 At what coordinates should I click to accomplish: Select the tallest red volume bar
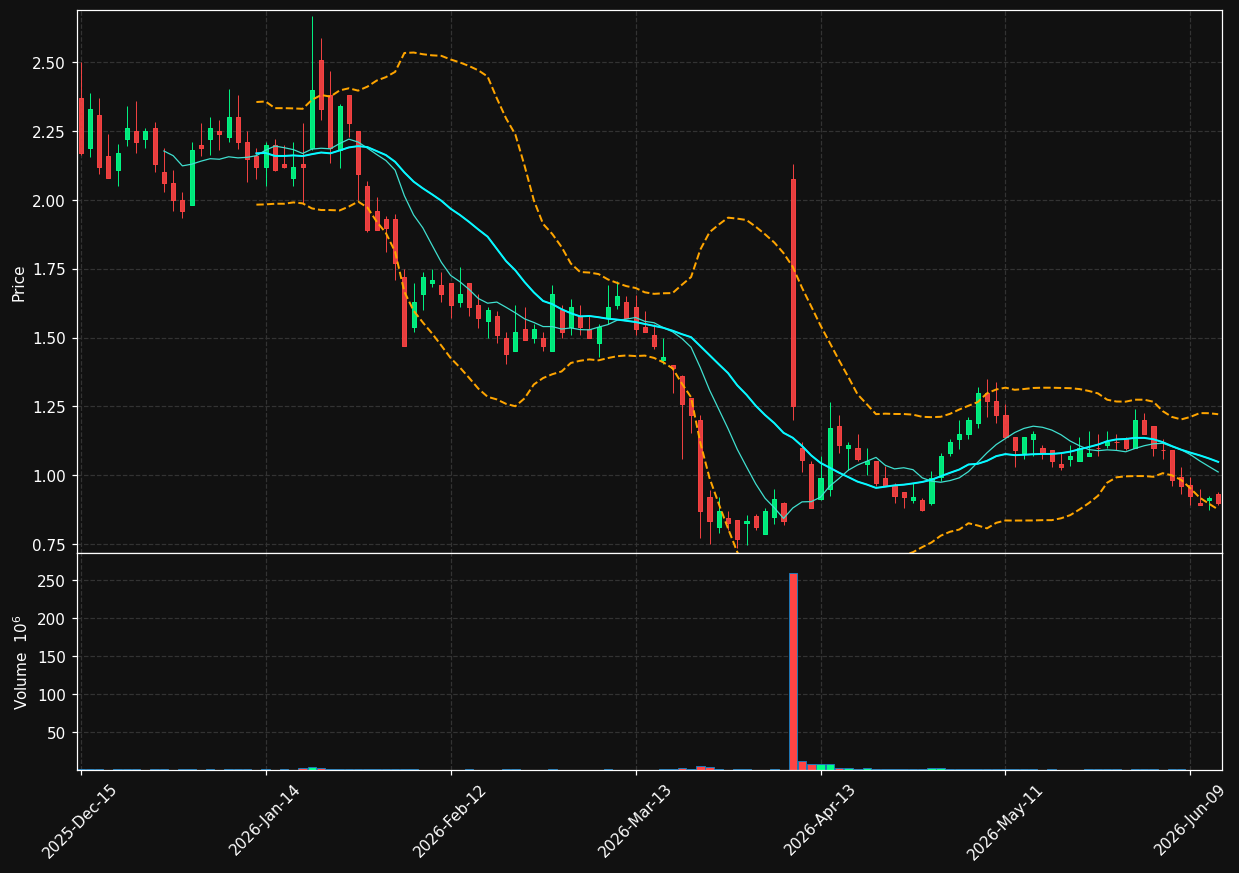tap(793, 671)
